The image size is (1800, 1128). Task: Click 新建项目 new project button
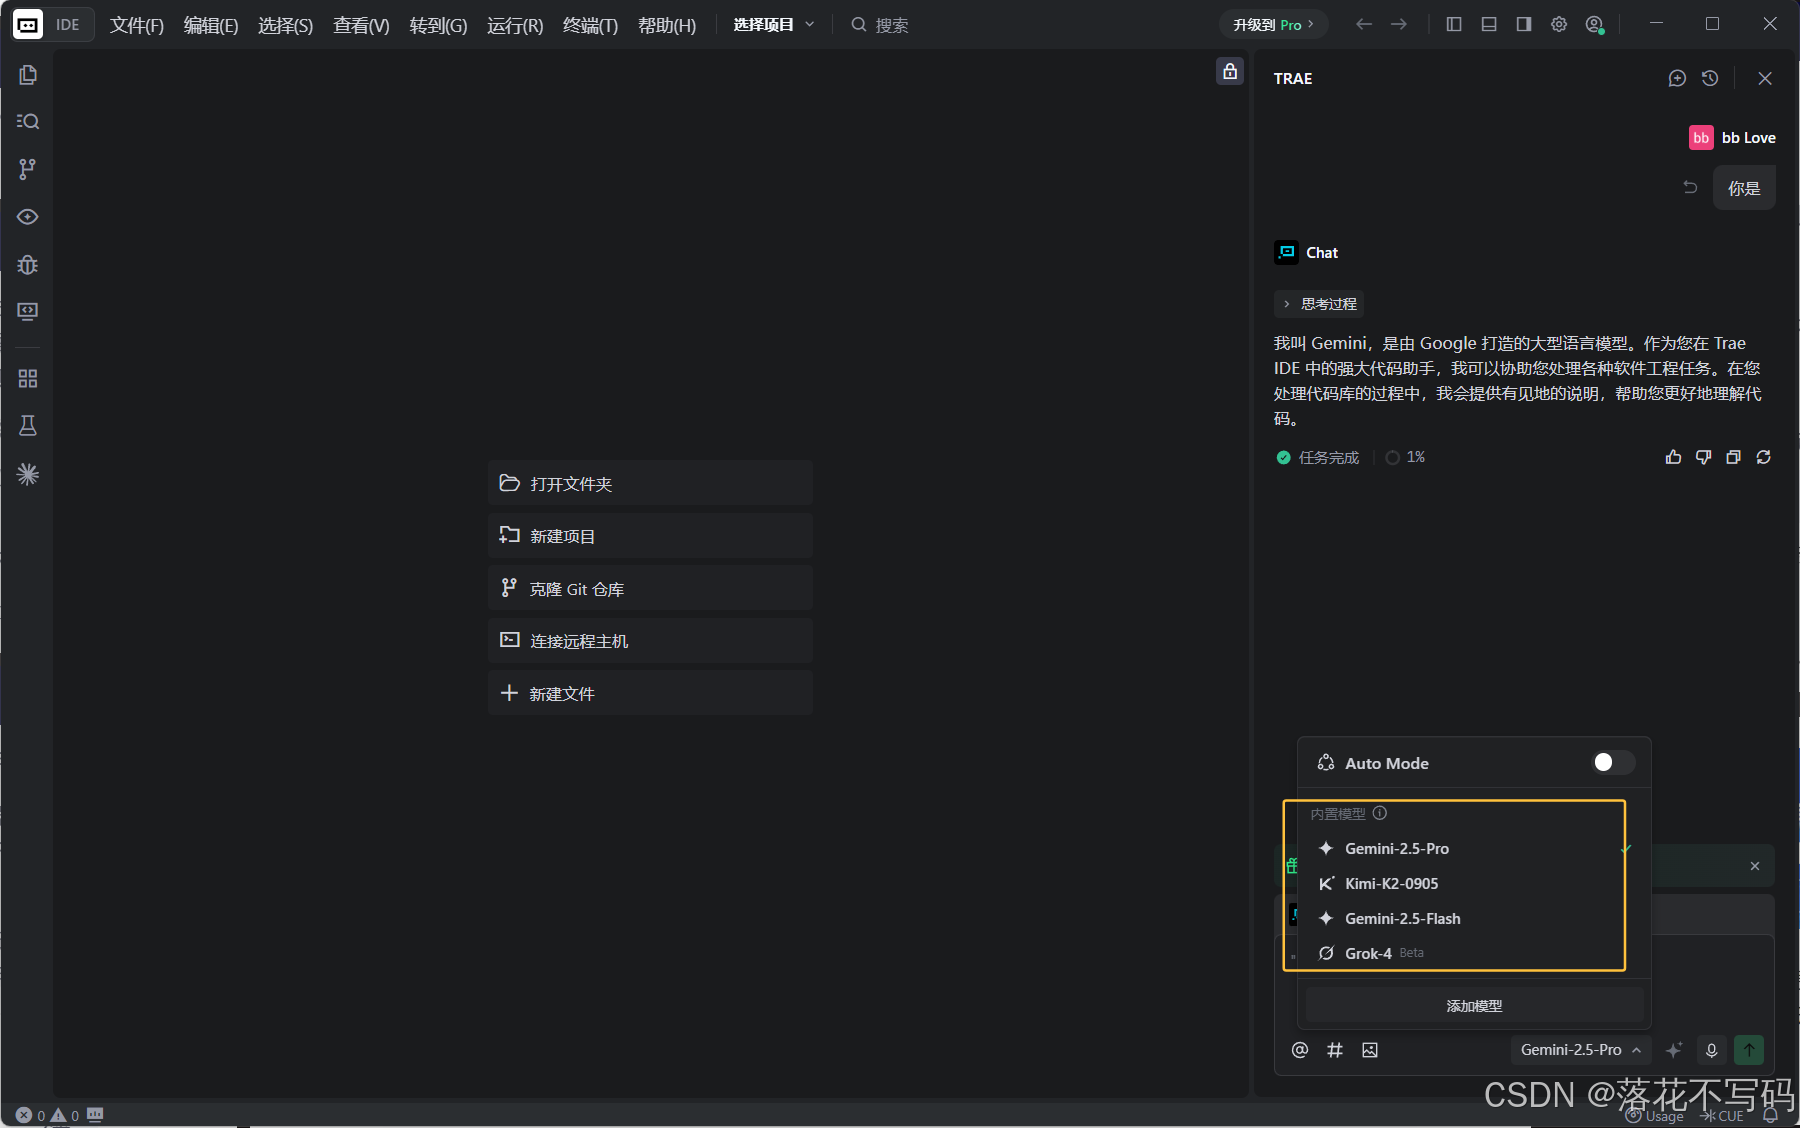click(650, 536)
